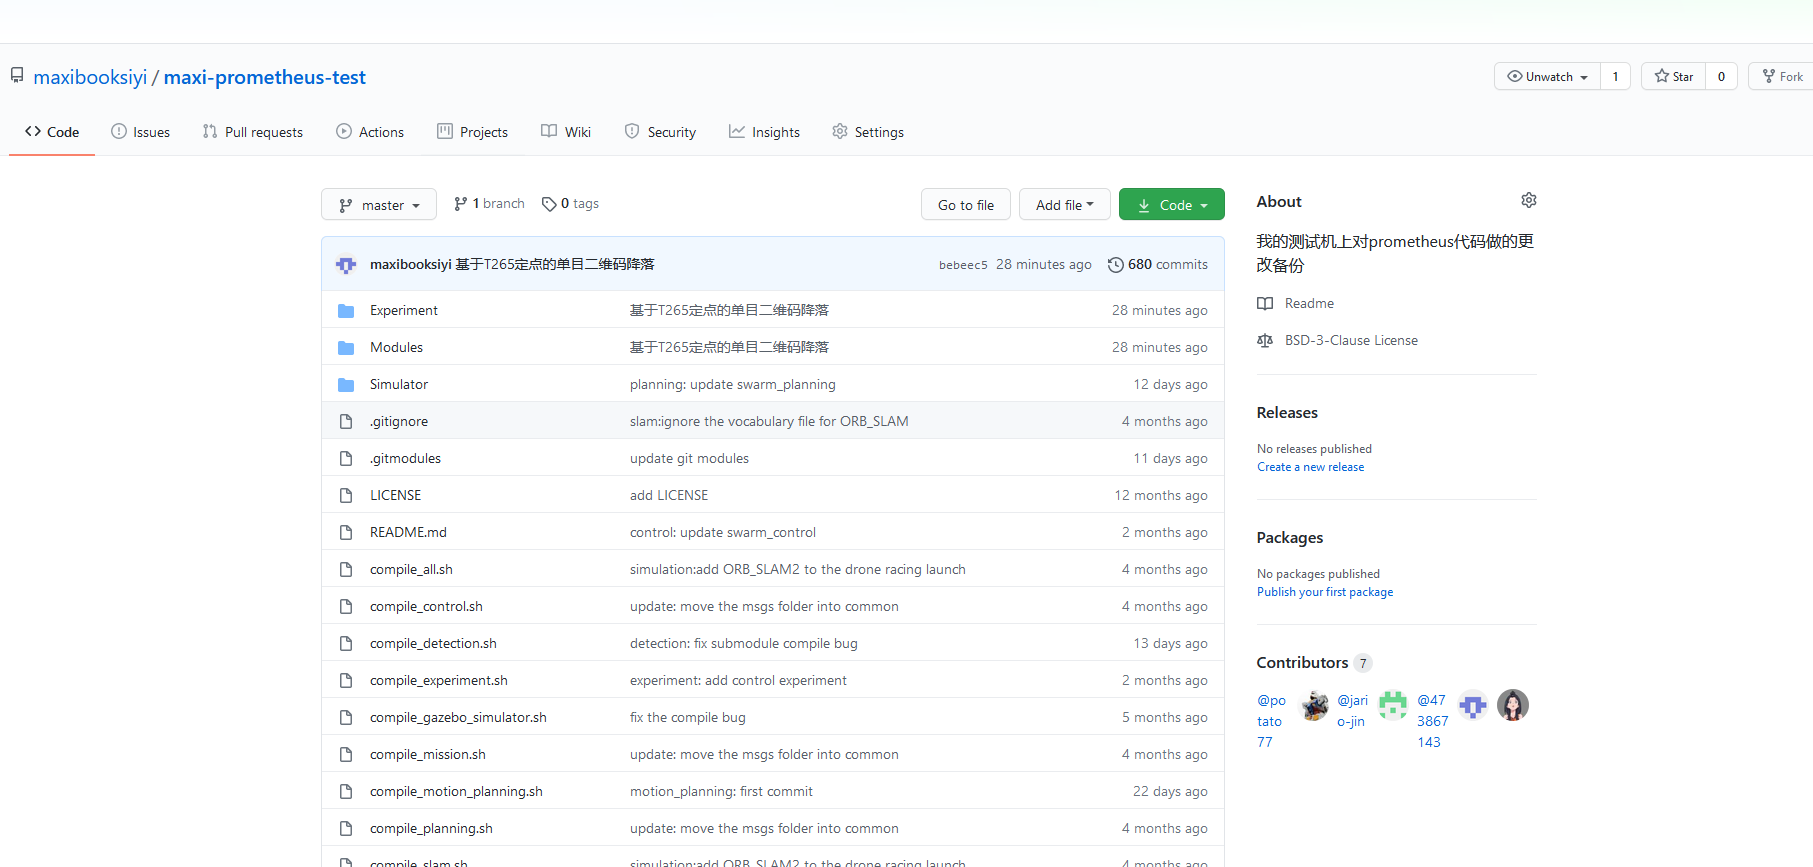Click the compile_all.sh file icon
The height and width of the screenshot is (867, 1813).
pyautogui.click(x=346, y=570)
